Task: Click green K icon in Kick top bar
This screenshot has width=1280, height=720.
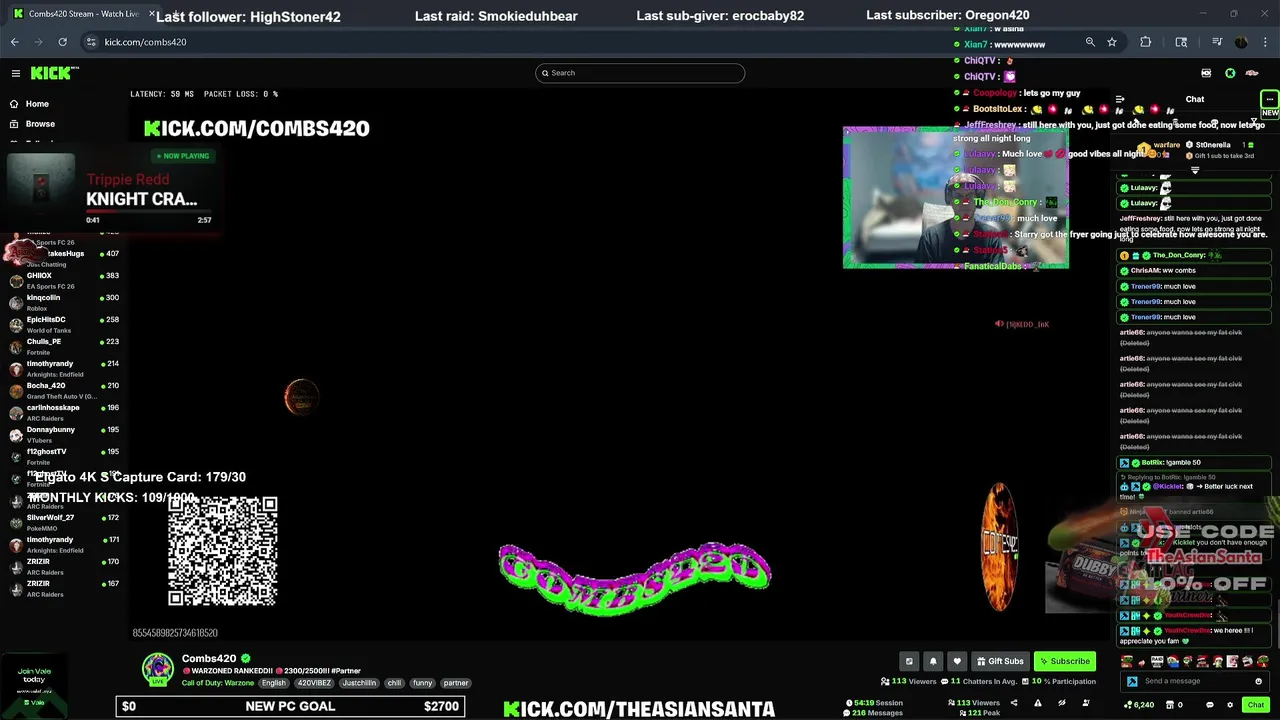Action: point(1230,73)
